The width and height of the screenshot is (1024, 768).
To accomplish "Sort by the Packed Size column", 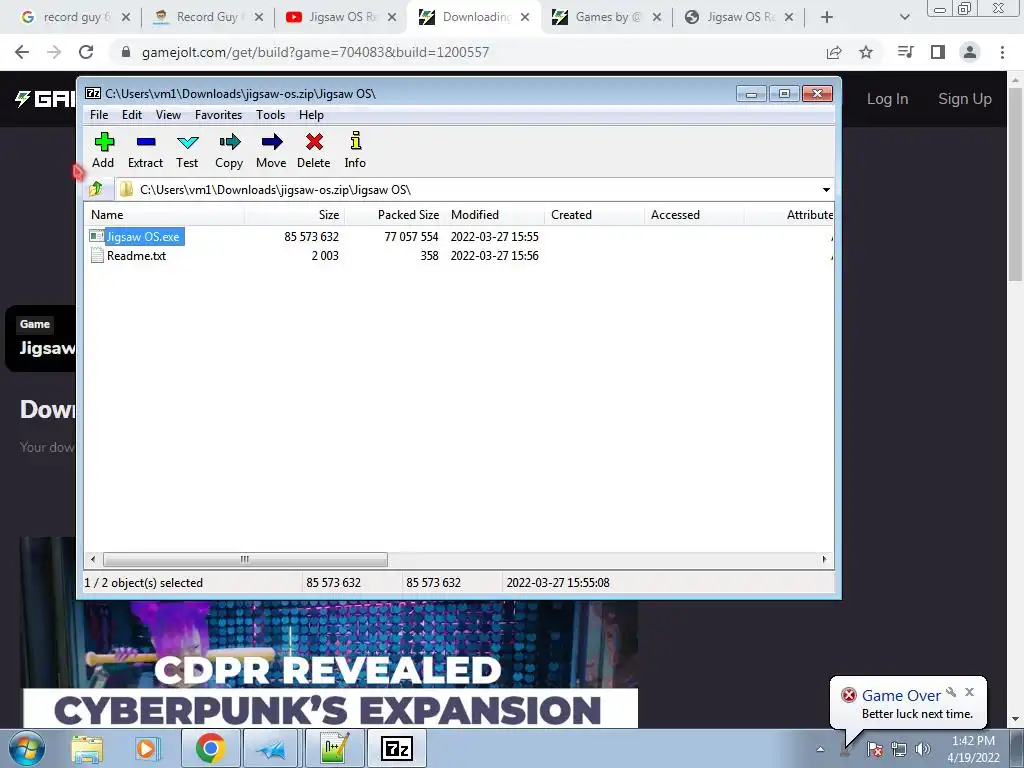I will tap(394, 215).
